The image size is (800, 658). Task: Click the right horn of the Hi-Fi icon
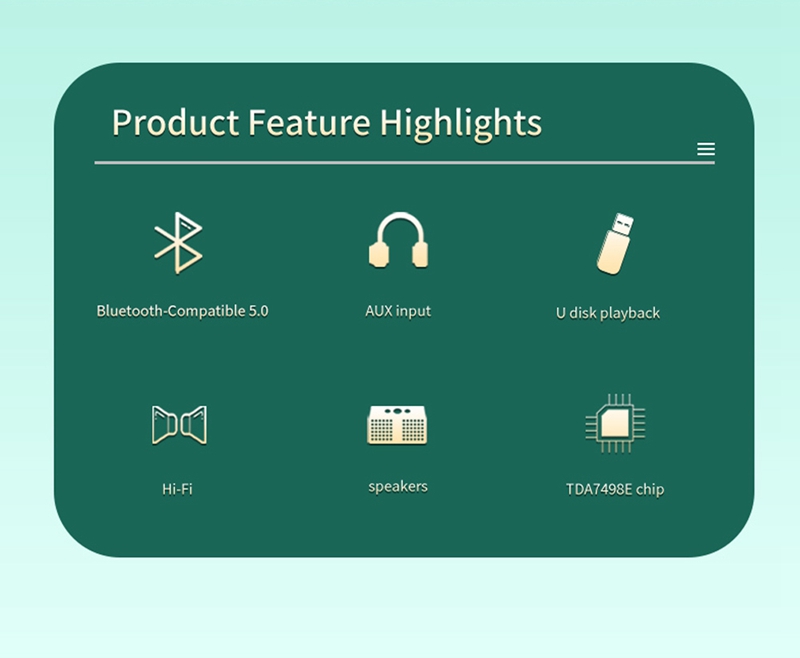pos(194,425)
